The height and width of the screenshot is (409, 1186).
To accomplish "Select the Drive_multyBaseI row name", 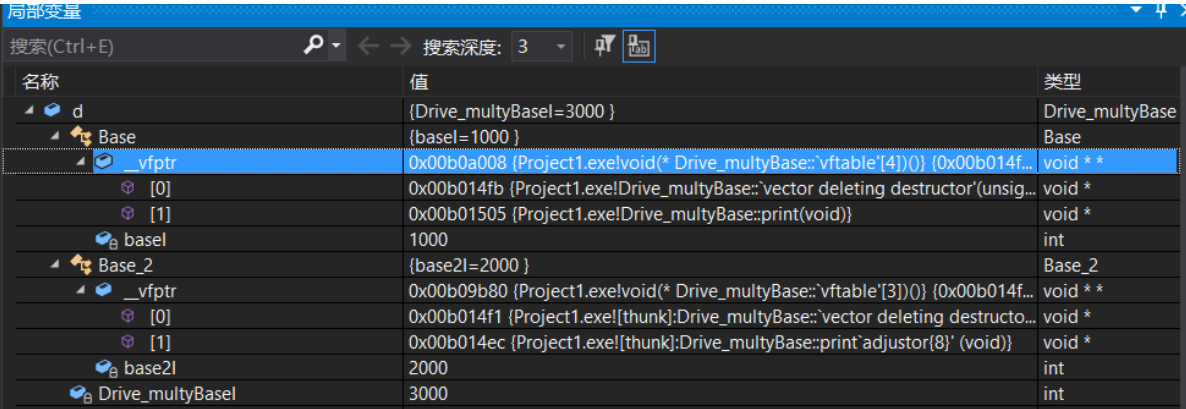I will coord(167,394).
